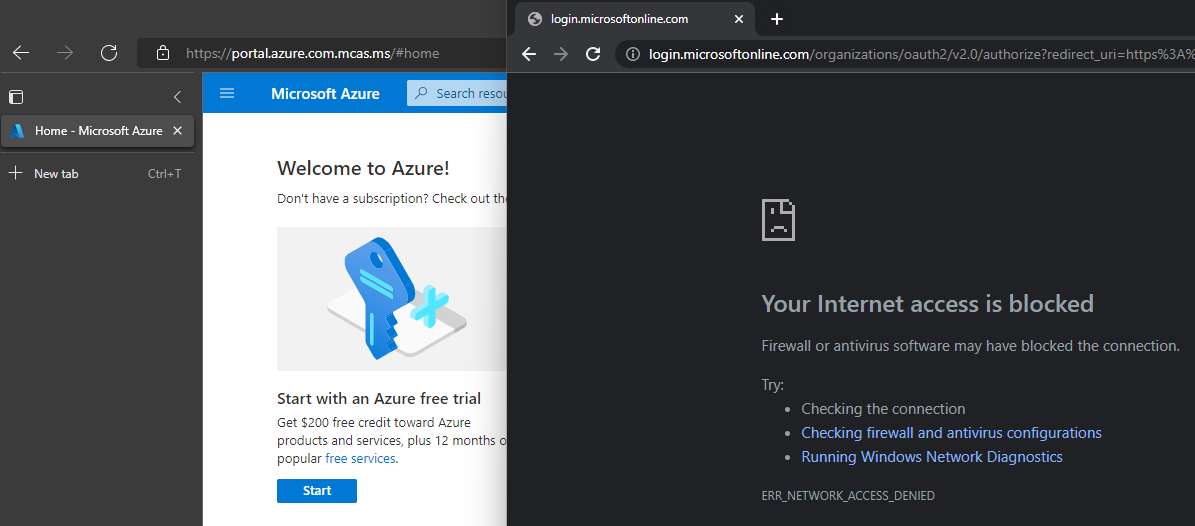The width and height of the screenshot is (1195, 526).
Task: Open the Azure portal hamburger menu
Action: pos(227,94)
